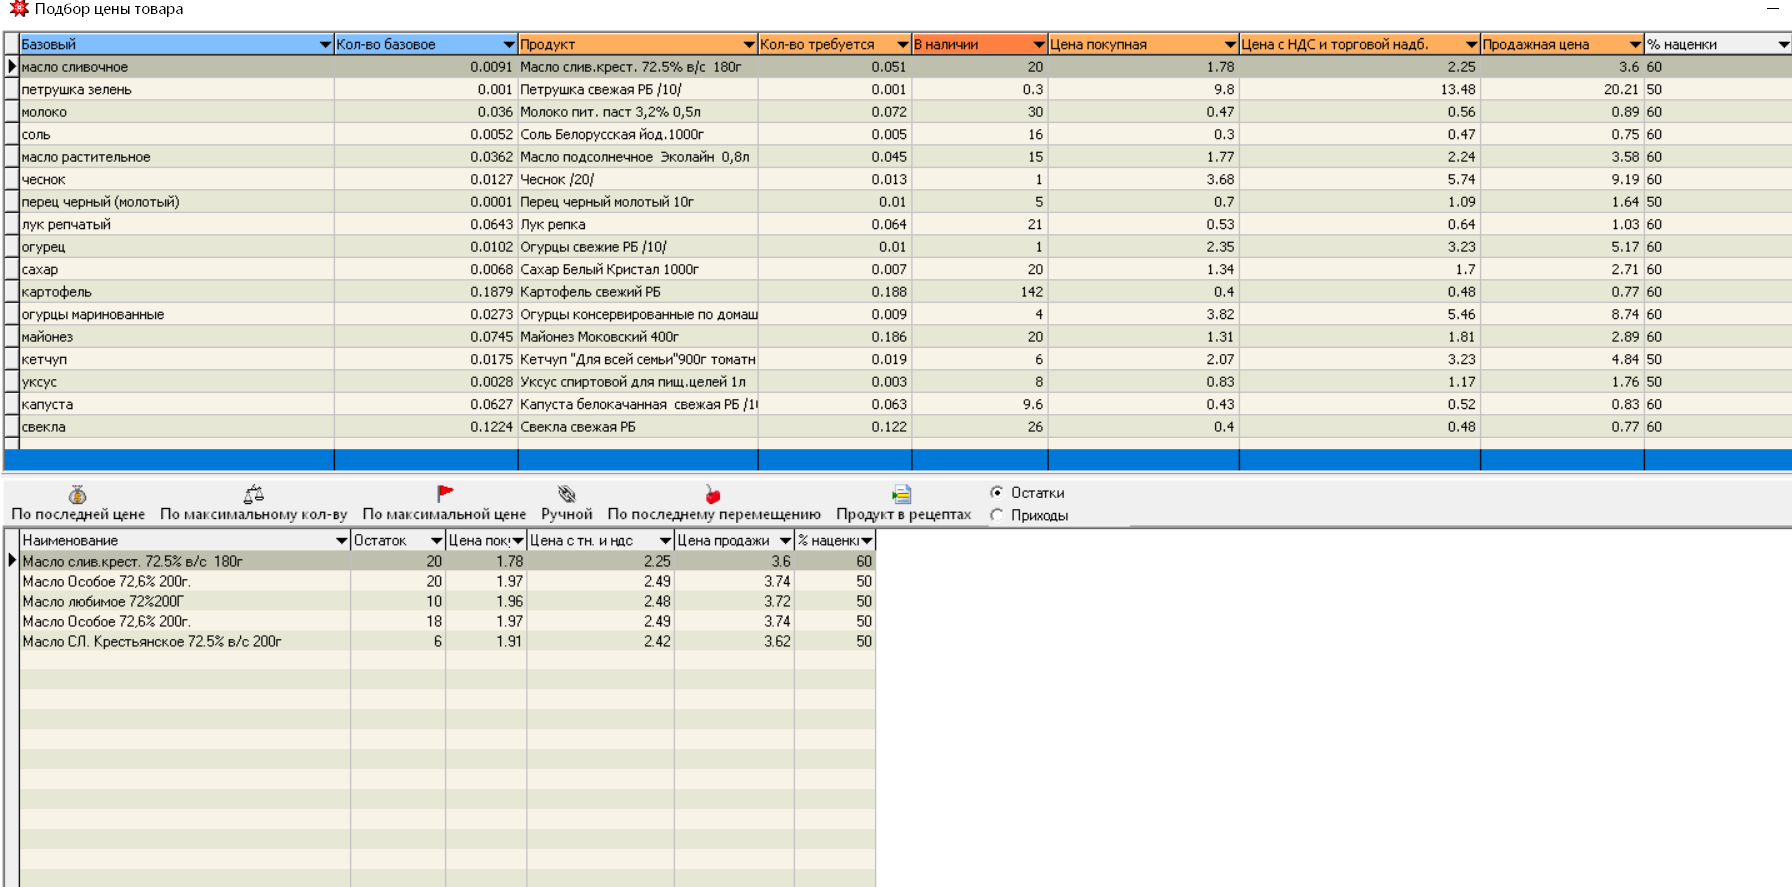Select the майонез row
The width and height of the screenshot is (1792, 887).
pos(897,337)
